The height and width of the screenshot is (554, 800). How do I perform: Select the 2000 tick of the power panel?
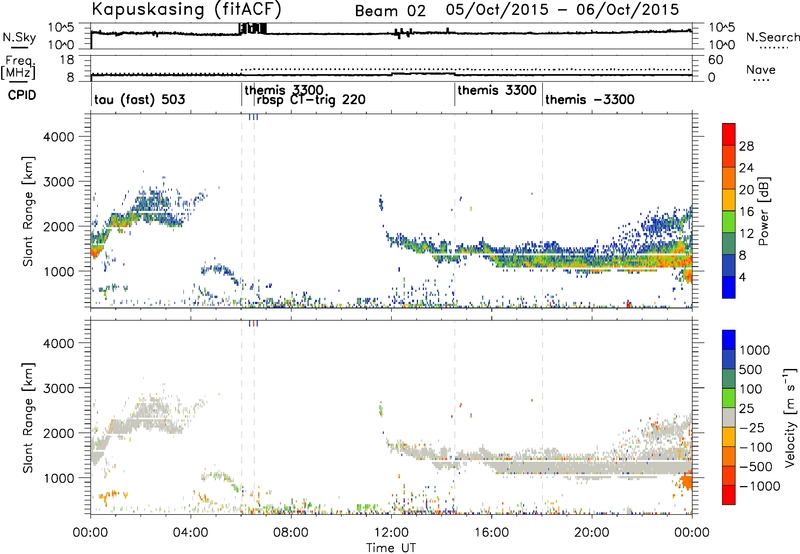[x=59, y=226]
